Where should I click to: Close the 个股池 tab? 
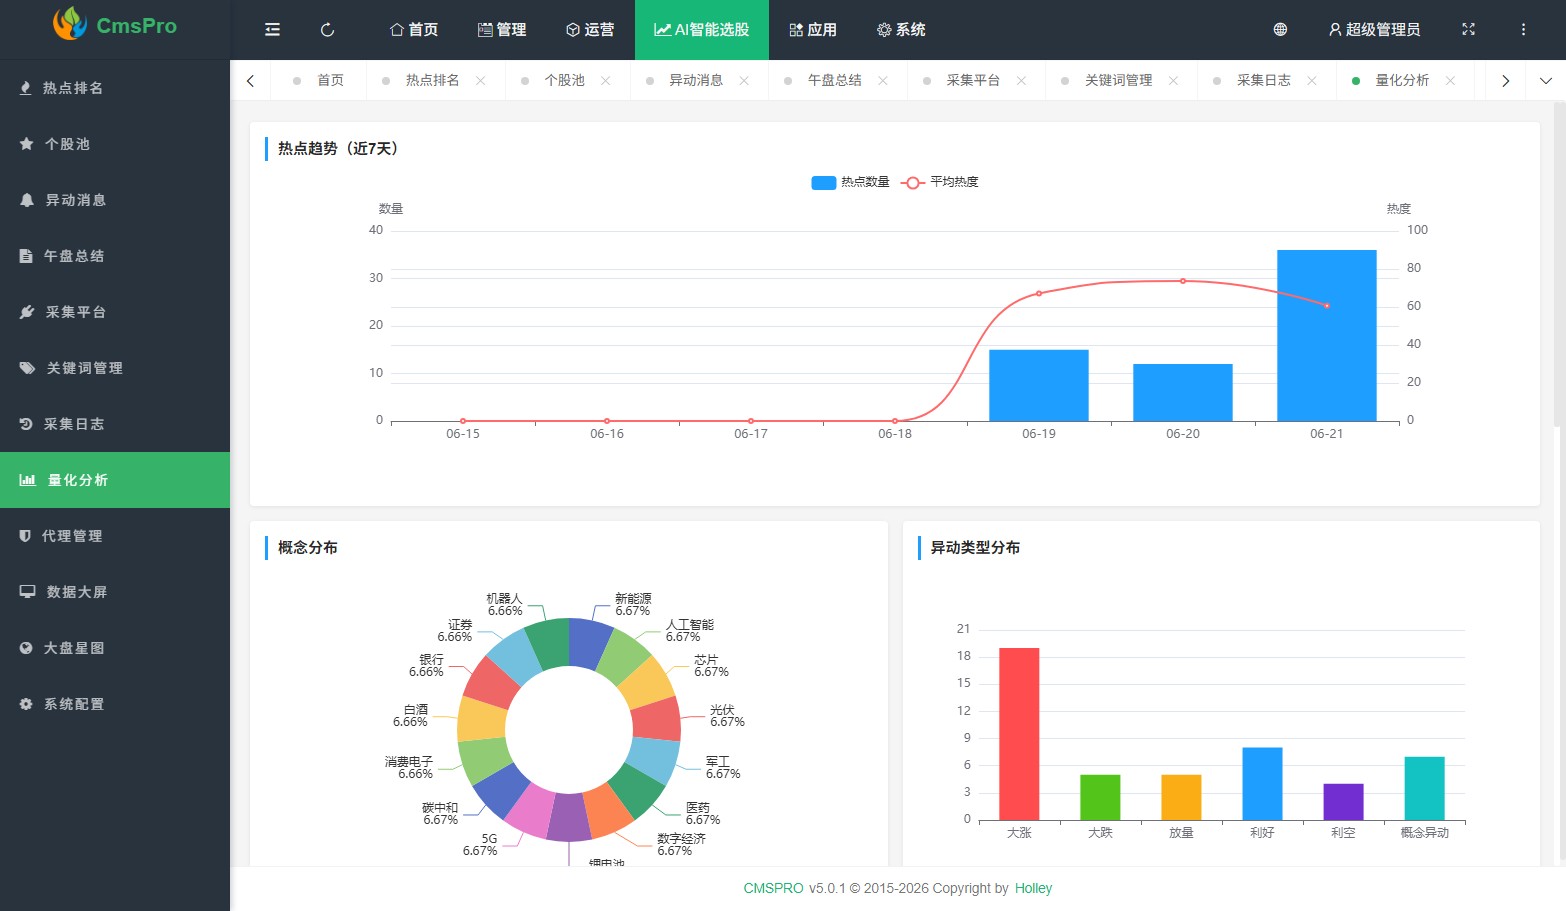pos(606,81)
